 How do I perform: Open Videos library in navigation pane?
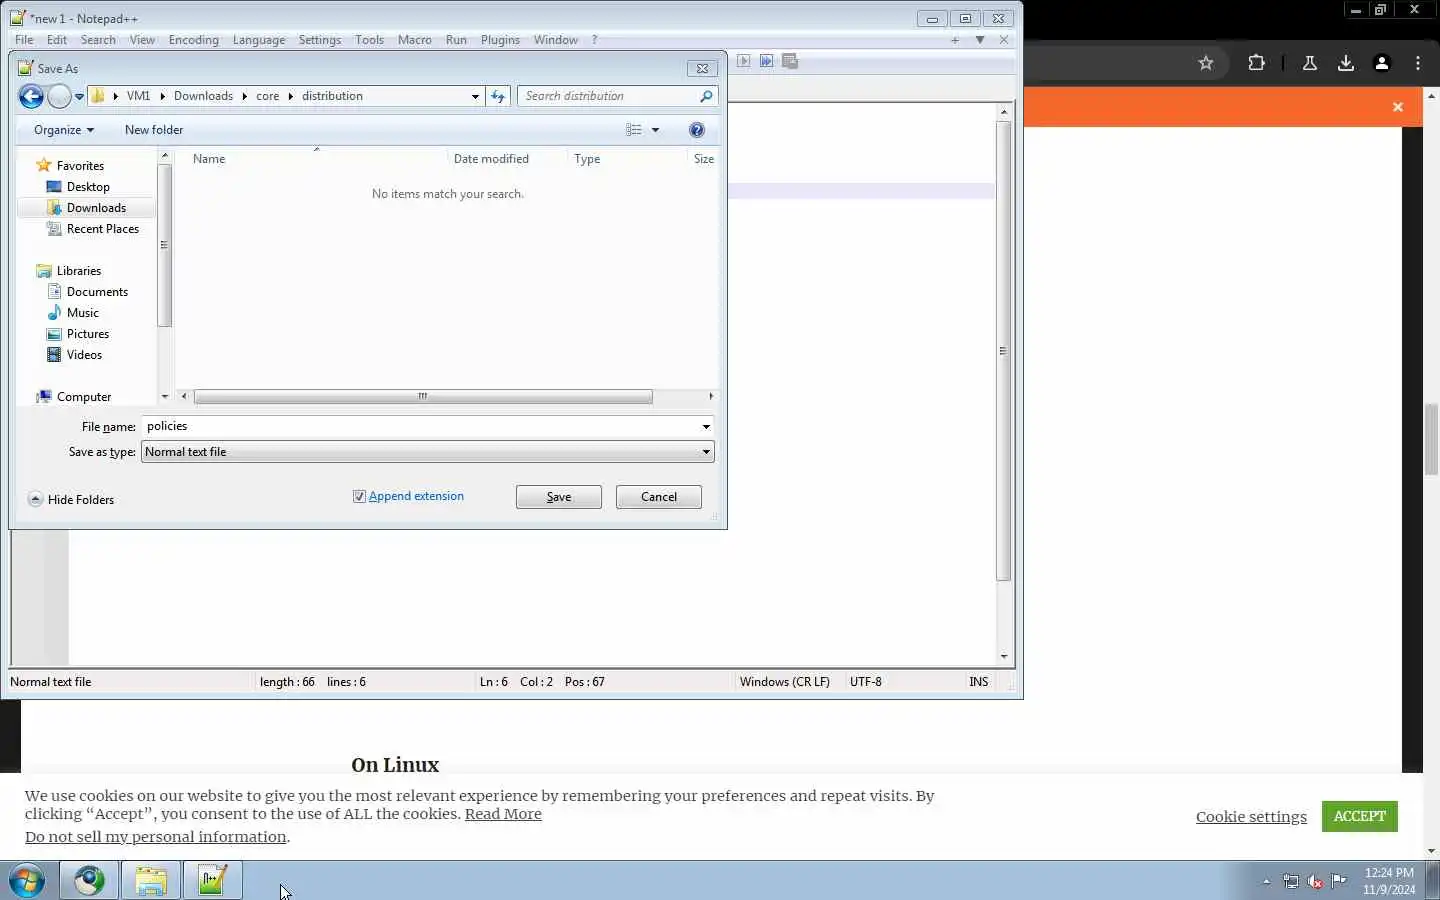click(84, 355)
